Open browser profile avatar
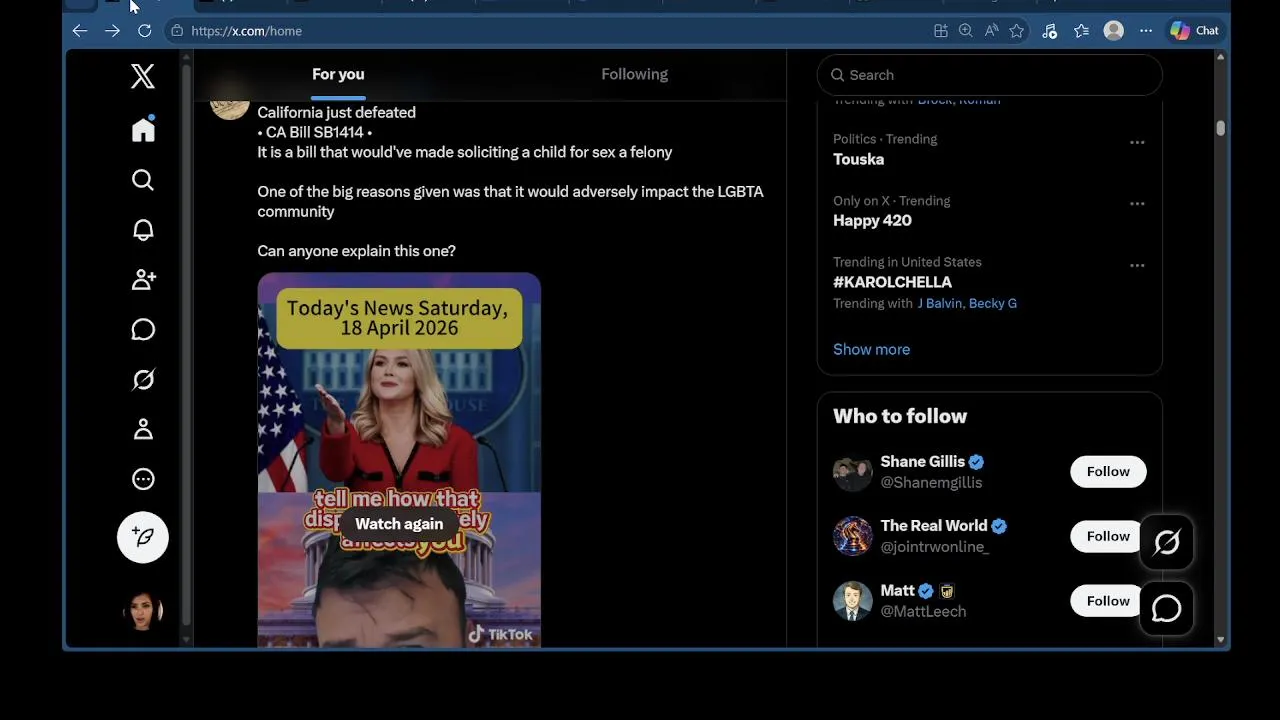1280x720 pixels. click(1113, 31)
